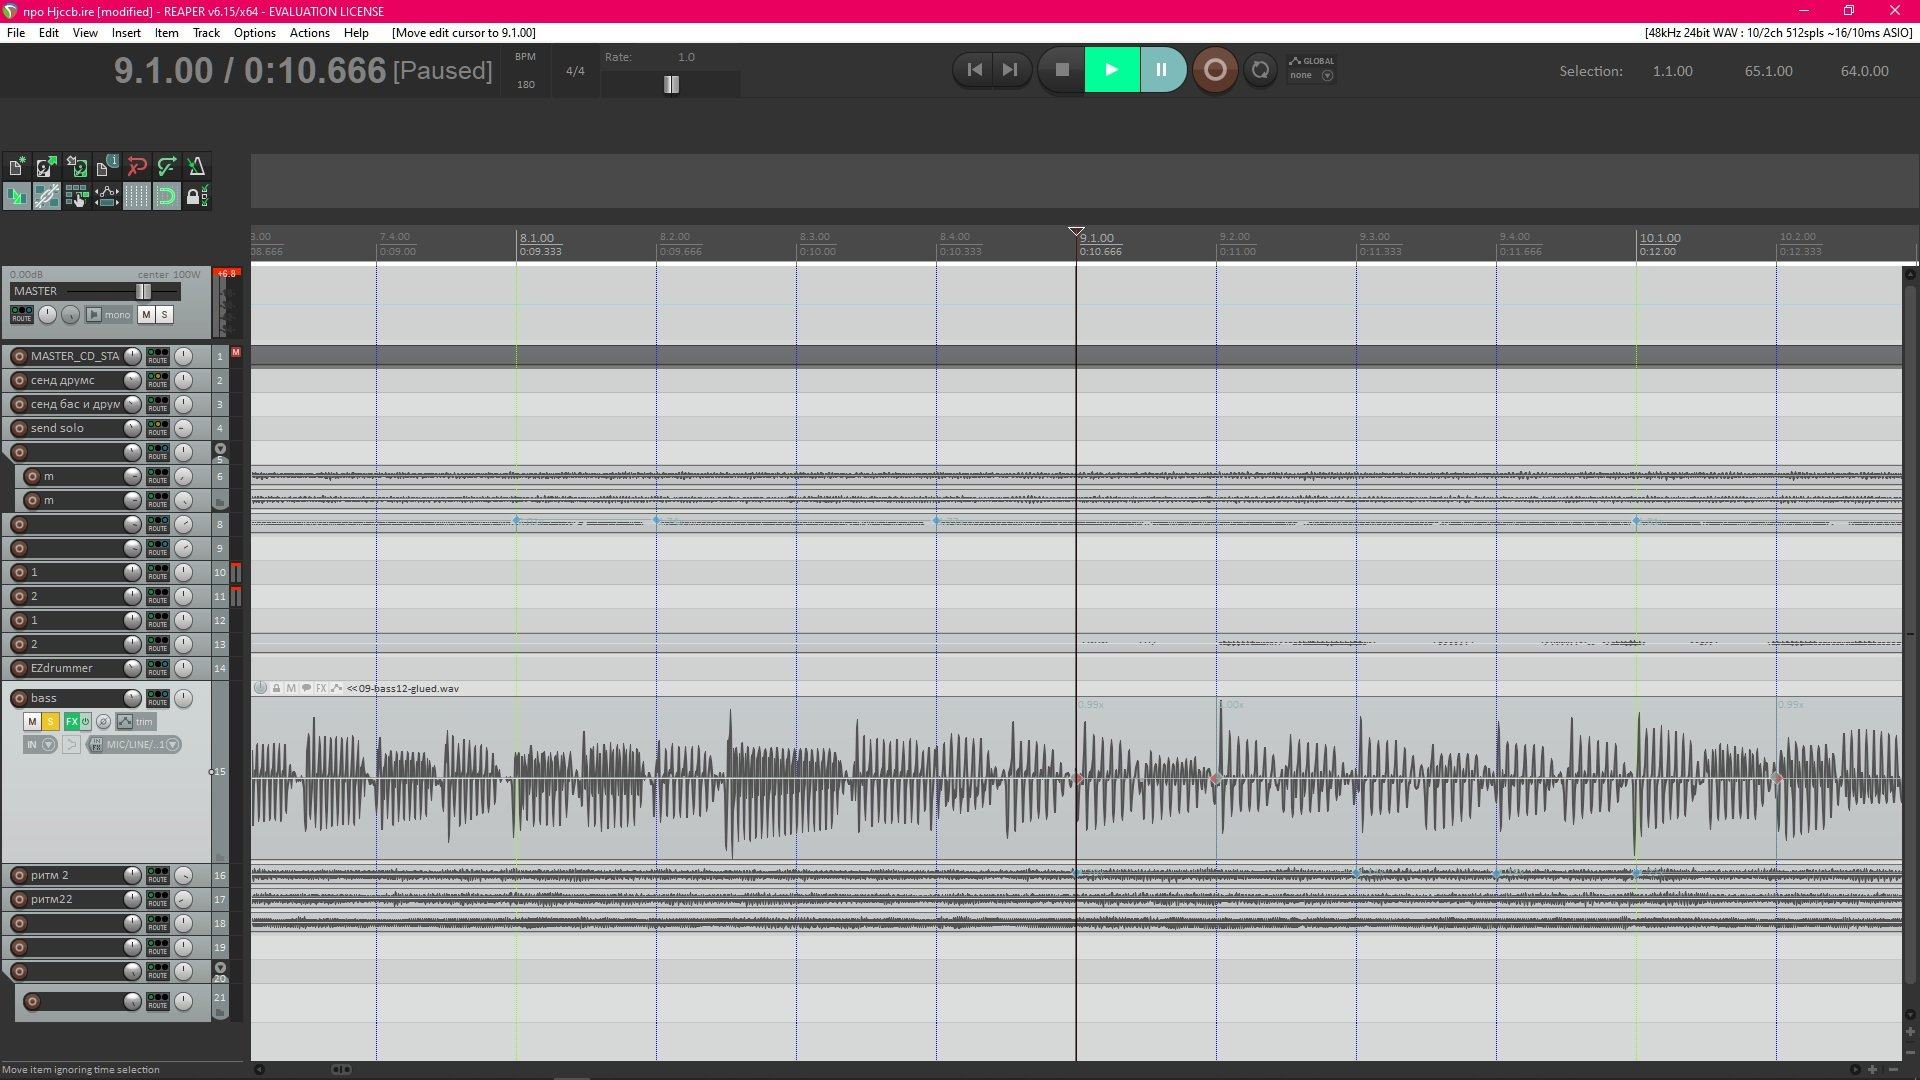Toggle the item grouping chain-link icon
This screenshot has width=1920, height=1080.
coord(46,197)
